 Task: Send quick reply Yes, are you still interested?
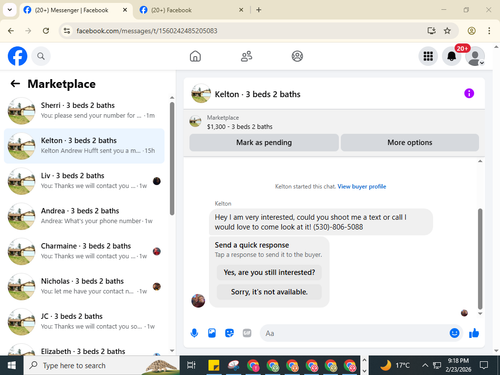tap(269, 272)
